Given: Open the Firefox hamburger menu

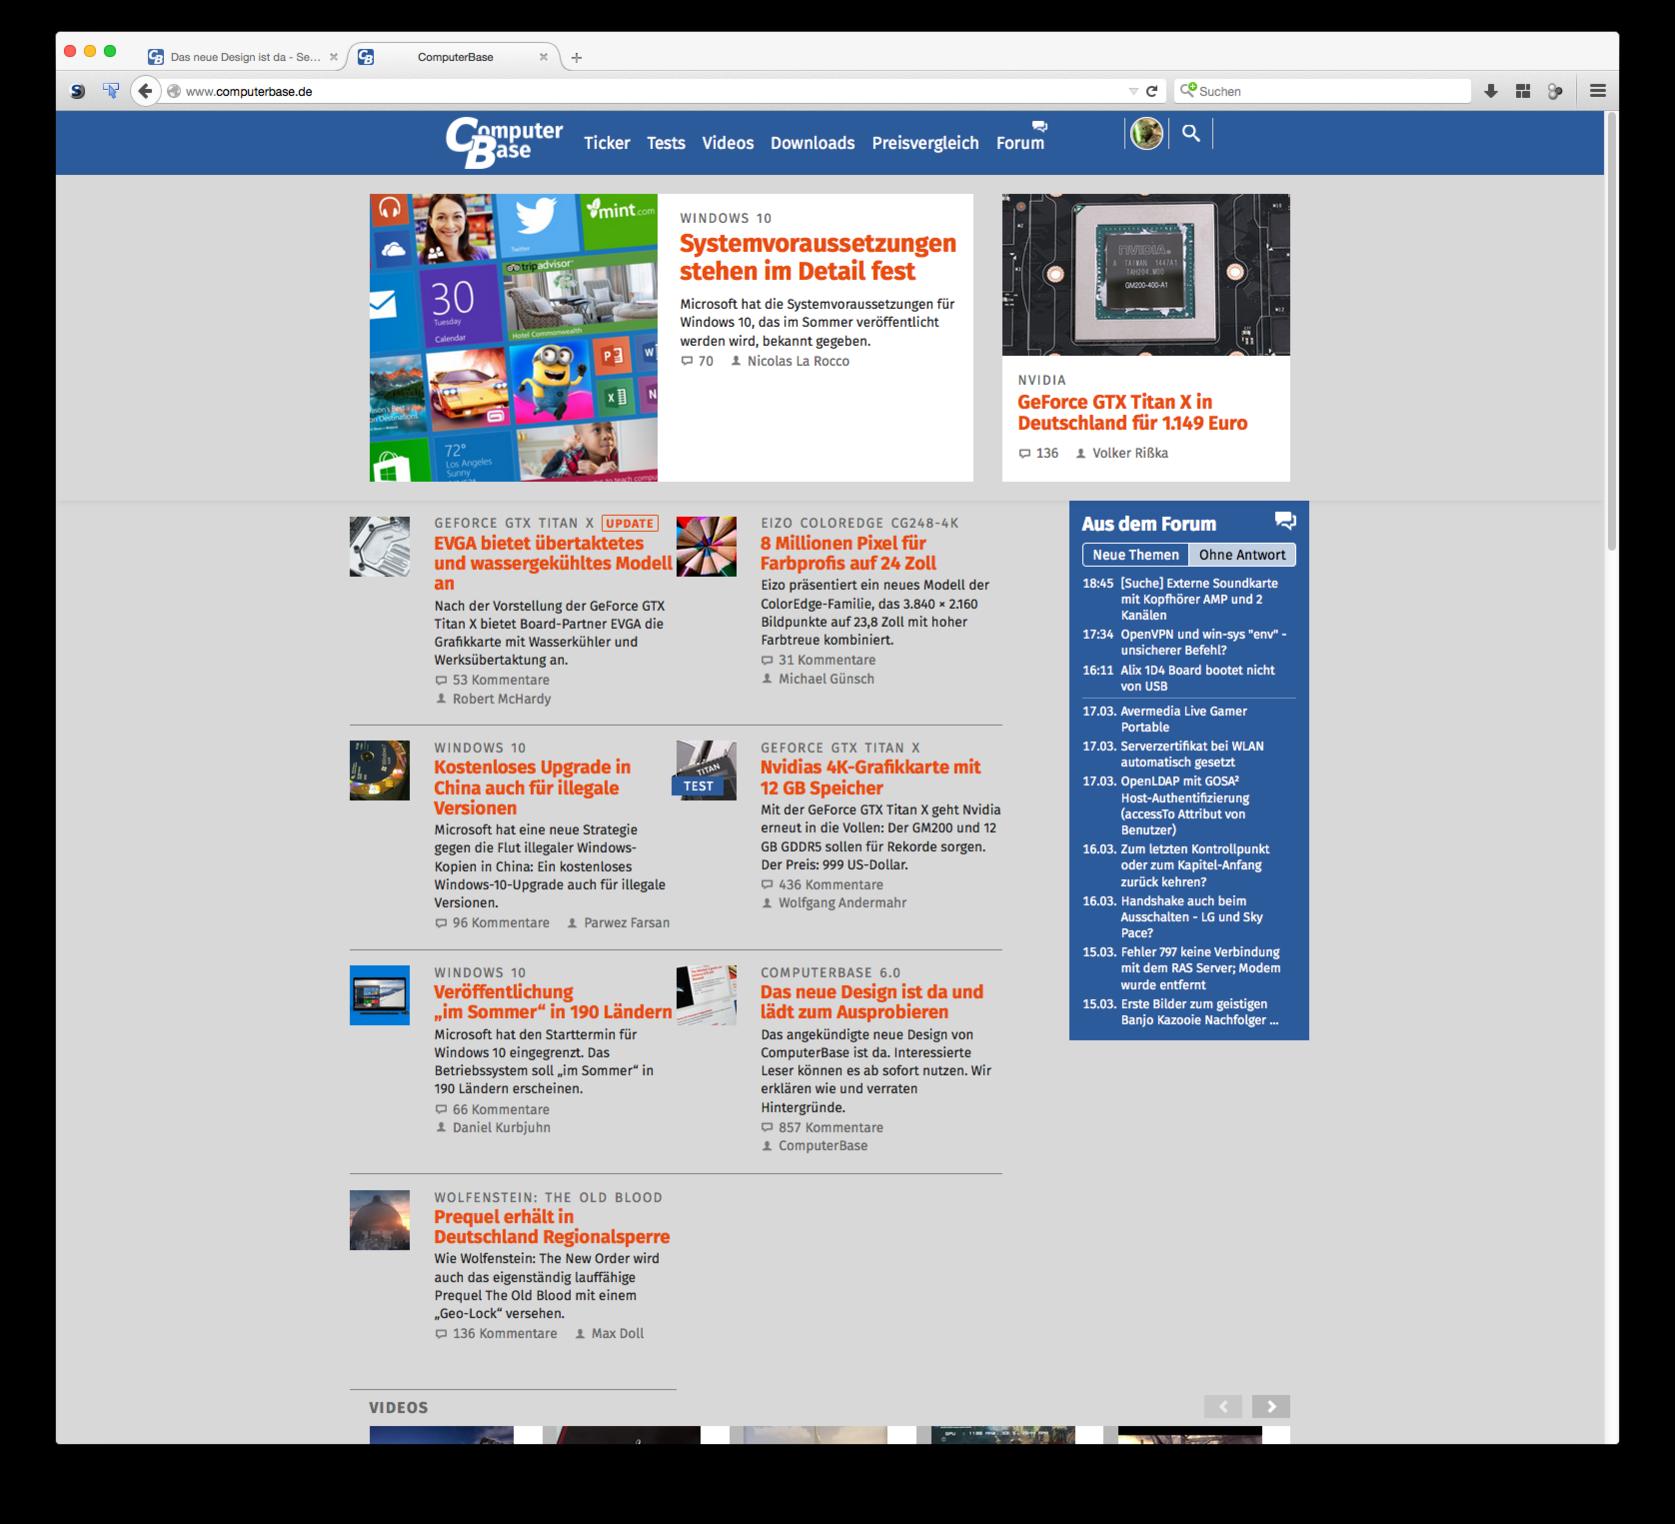Looking at the screenshot, I should pos(1598,91).
